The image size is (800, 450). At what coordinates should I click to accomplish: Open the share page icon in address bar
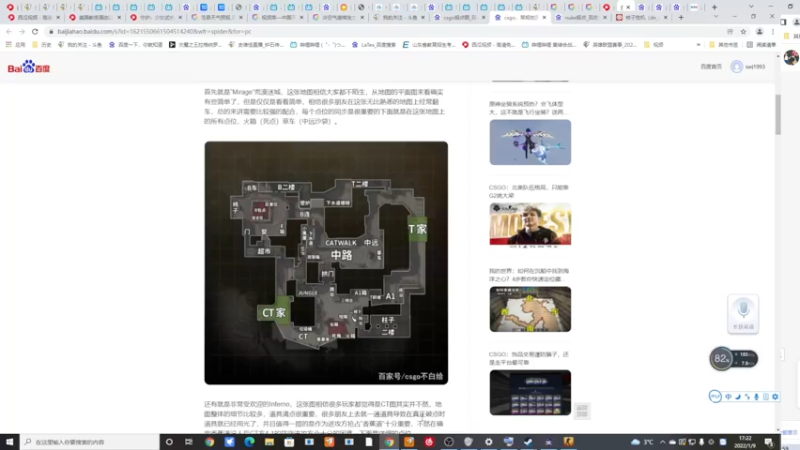click(x=730, y=32)
